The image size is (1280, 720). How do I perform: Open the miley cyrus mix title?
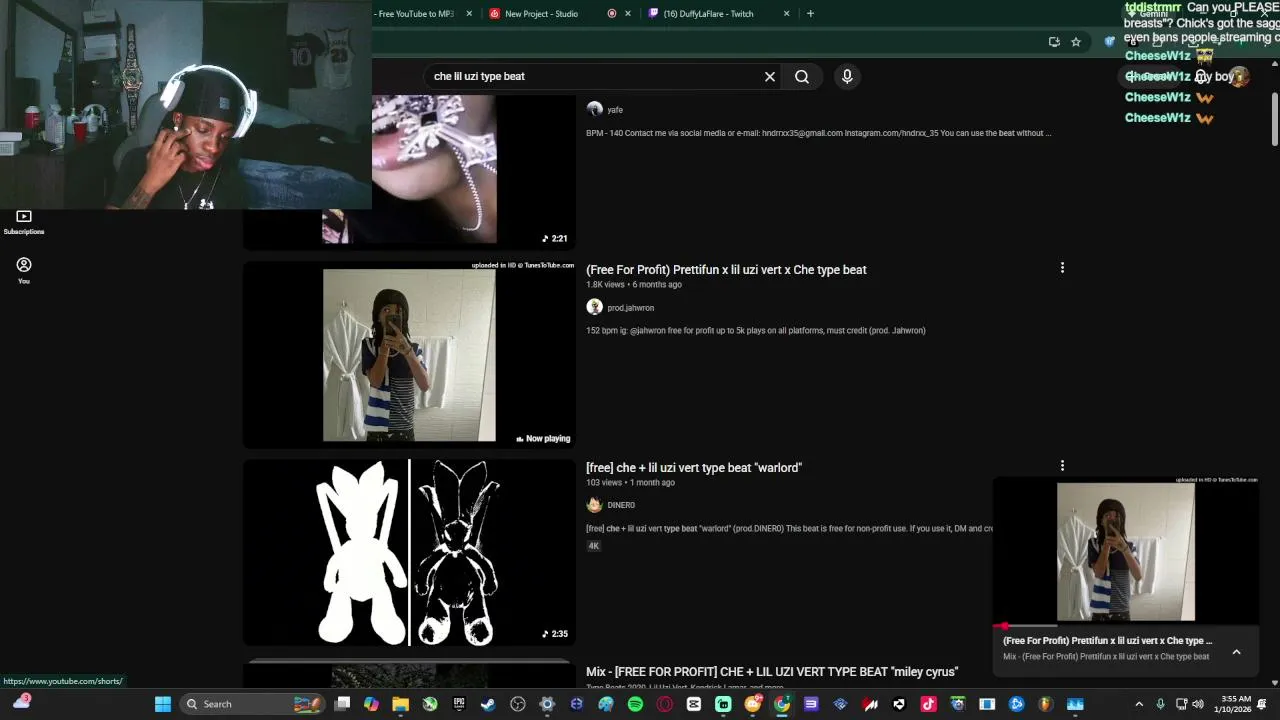point(772,672)
